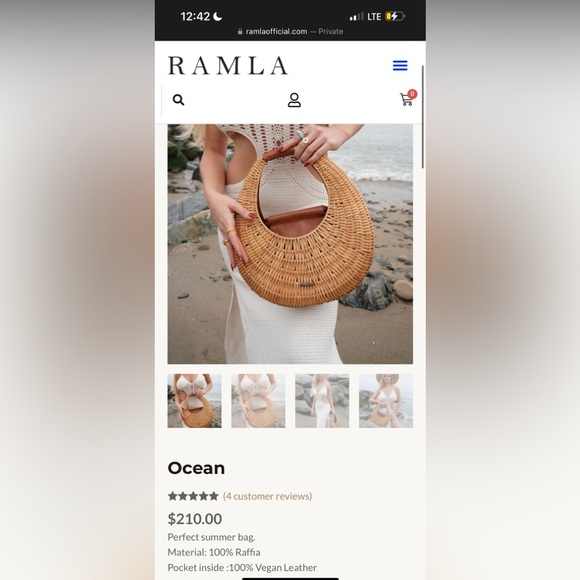Screen dimensions: 580x580
Task: Open the user account icon
Action: [294, 100]
